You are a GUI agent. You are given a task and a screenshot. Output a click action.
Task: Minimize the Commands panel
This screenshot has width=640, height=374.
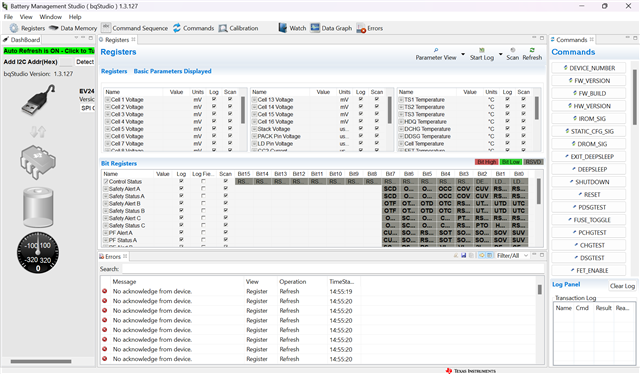coord(627,38)
